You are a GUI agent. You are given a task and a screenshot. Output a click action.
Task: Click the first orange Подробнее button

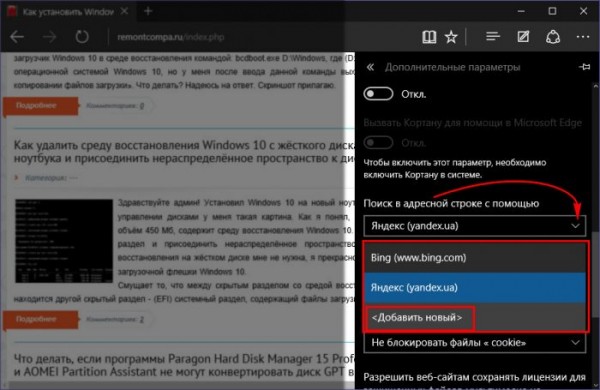(x=41, y=106)
